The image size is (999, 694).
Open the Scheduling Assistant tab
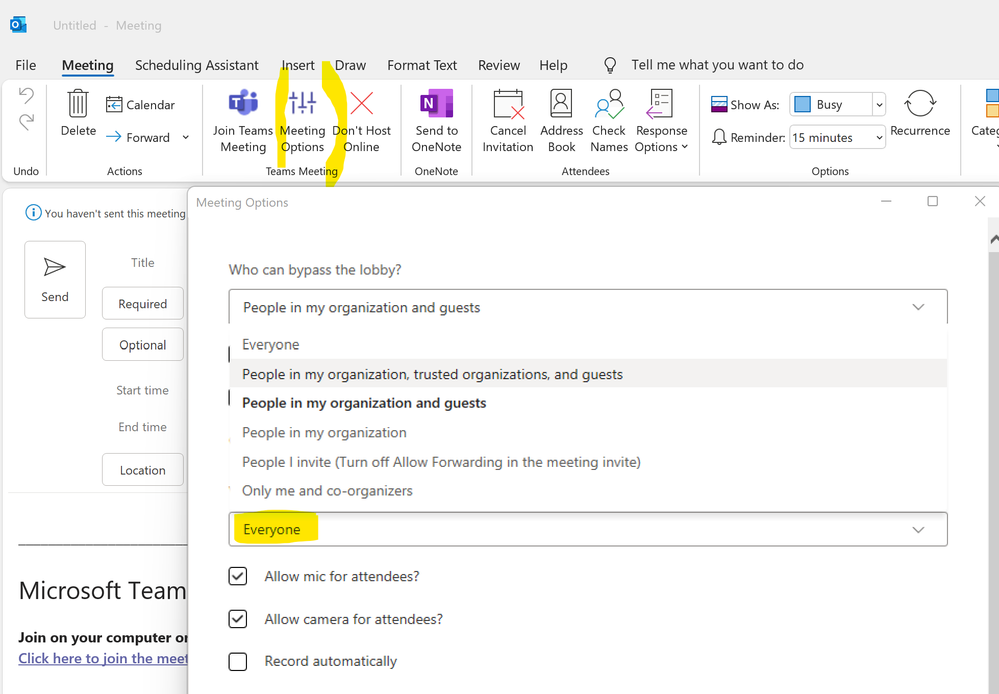(196, 65)
